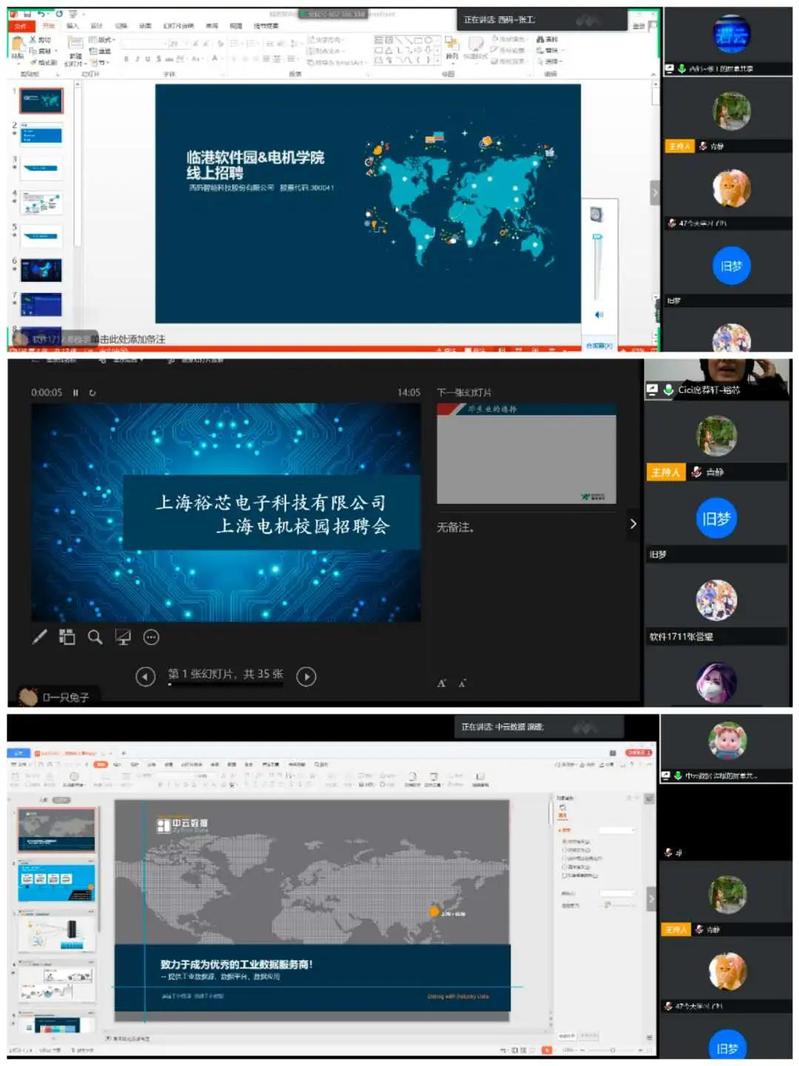The image size is (799, 1066).
Task: Reset the presentation timer
Action: (92, 393)
